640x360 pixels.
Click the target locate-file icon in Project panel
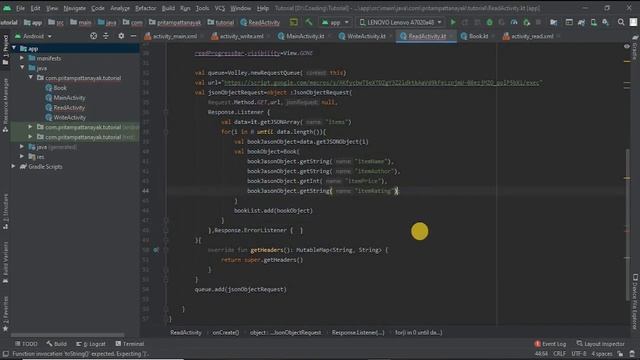(93, 36)
